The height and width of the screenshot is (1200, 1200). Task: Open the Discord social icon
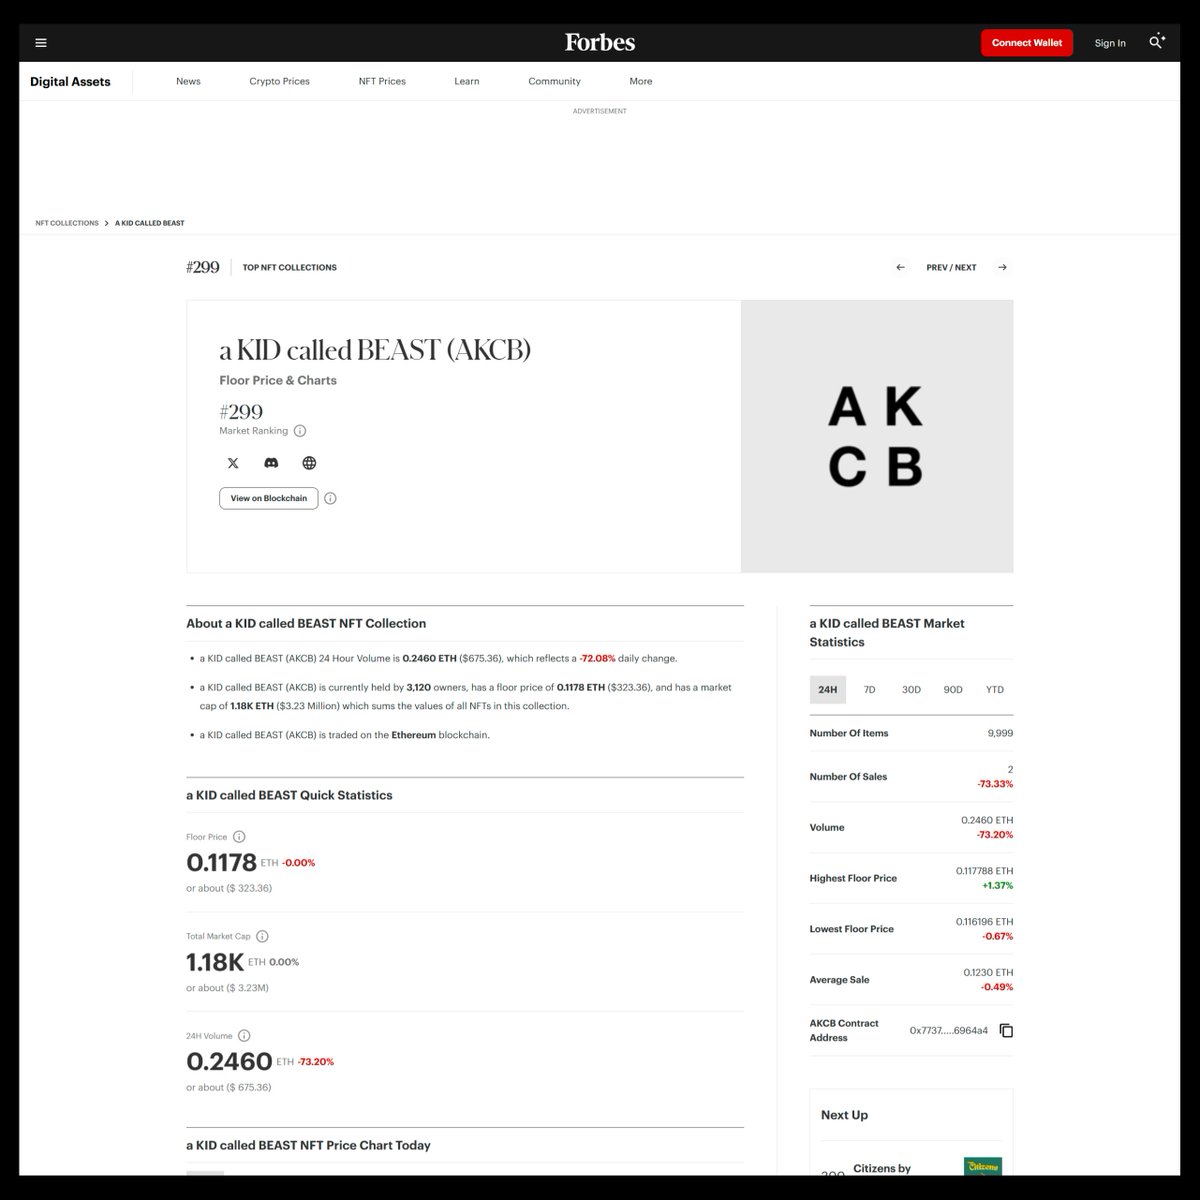click(x=271, y=463)
